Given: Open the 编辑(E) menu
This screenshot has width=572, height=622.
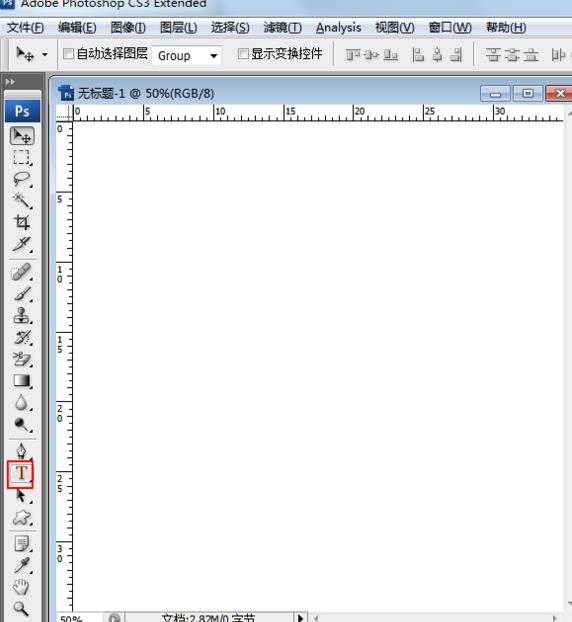Looking at the screenshot, I should click(x=77, y=27).
